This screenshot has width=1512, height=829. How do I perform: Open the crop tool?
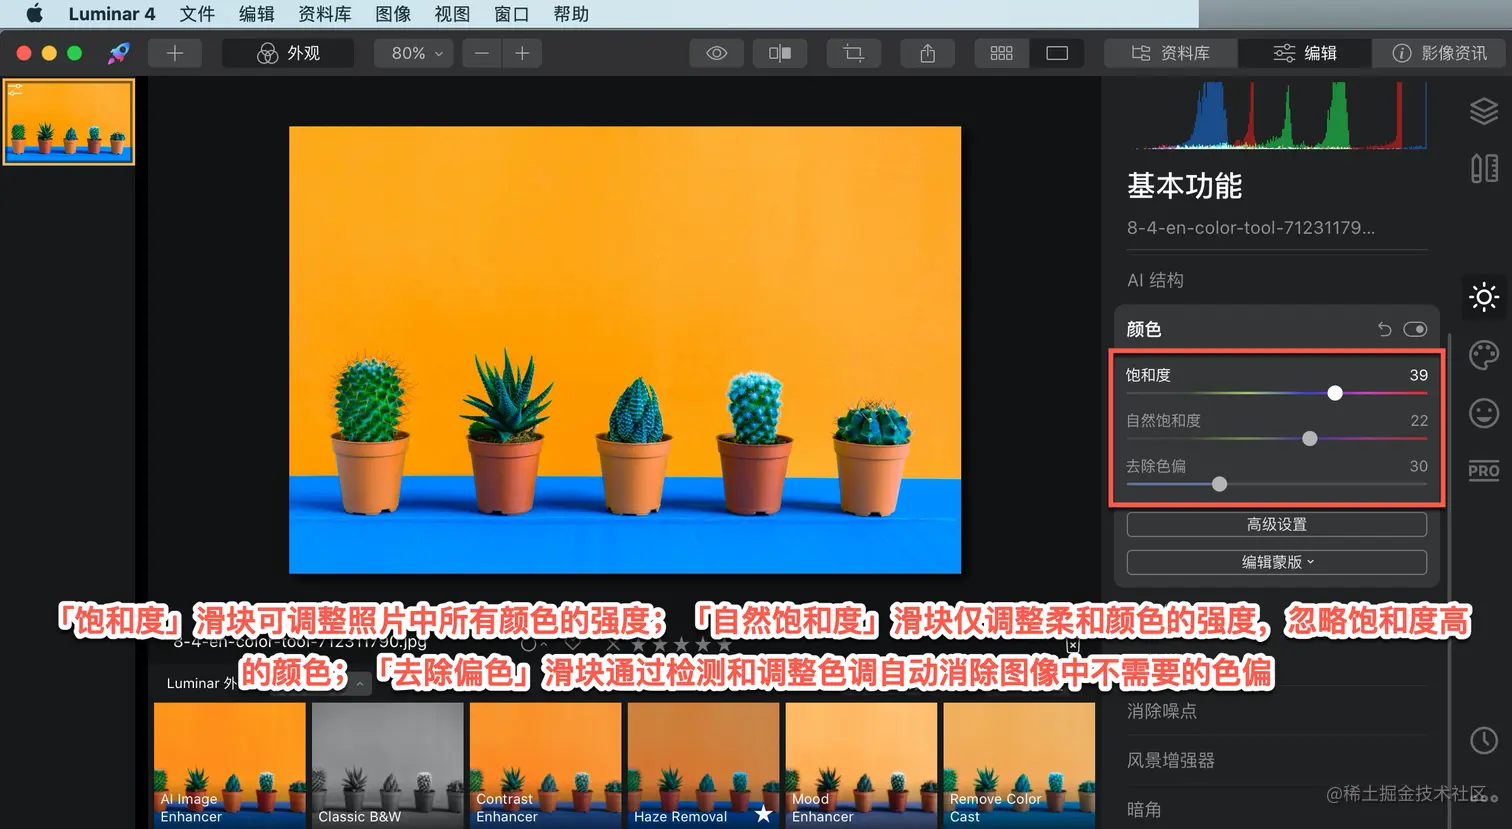(x=854, y=53)
